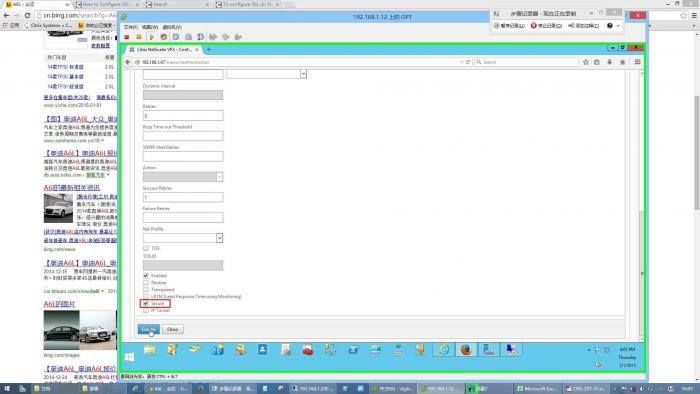Toggle the TOS checkbox
The image size is (700, 394).
click(x=146, y=249)
